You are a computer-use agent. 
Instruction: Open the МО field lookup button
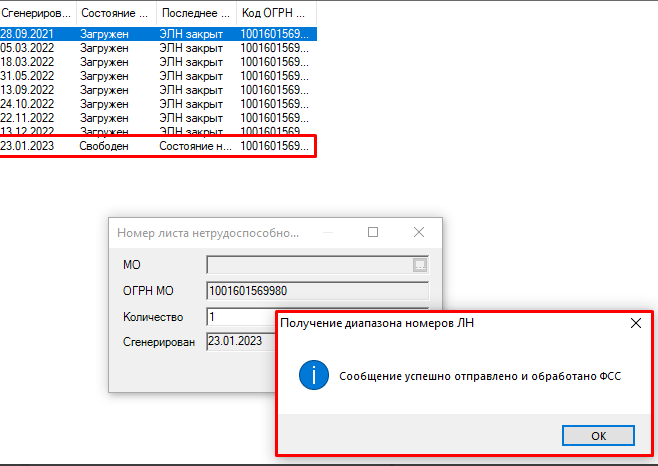420,265
